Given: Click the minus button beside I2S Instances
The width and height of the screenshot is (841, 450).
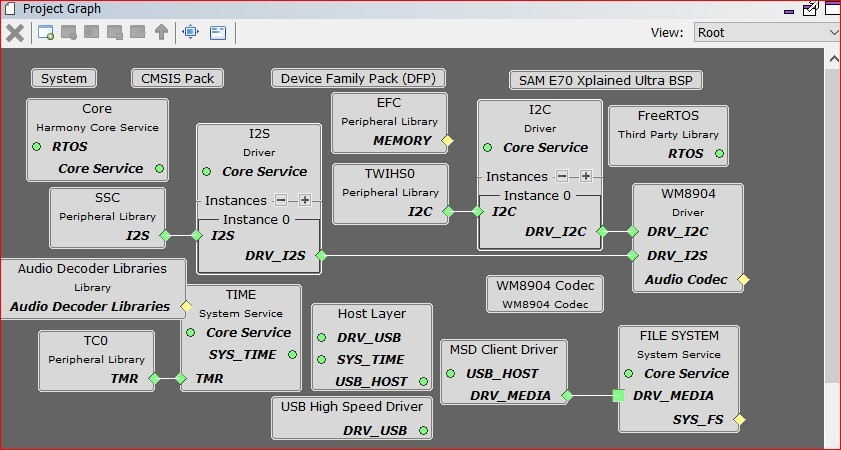Looking at the screenshot, I should tap(281, 201).
